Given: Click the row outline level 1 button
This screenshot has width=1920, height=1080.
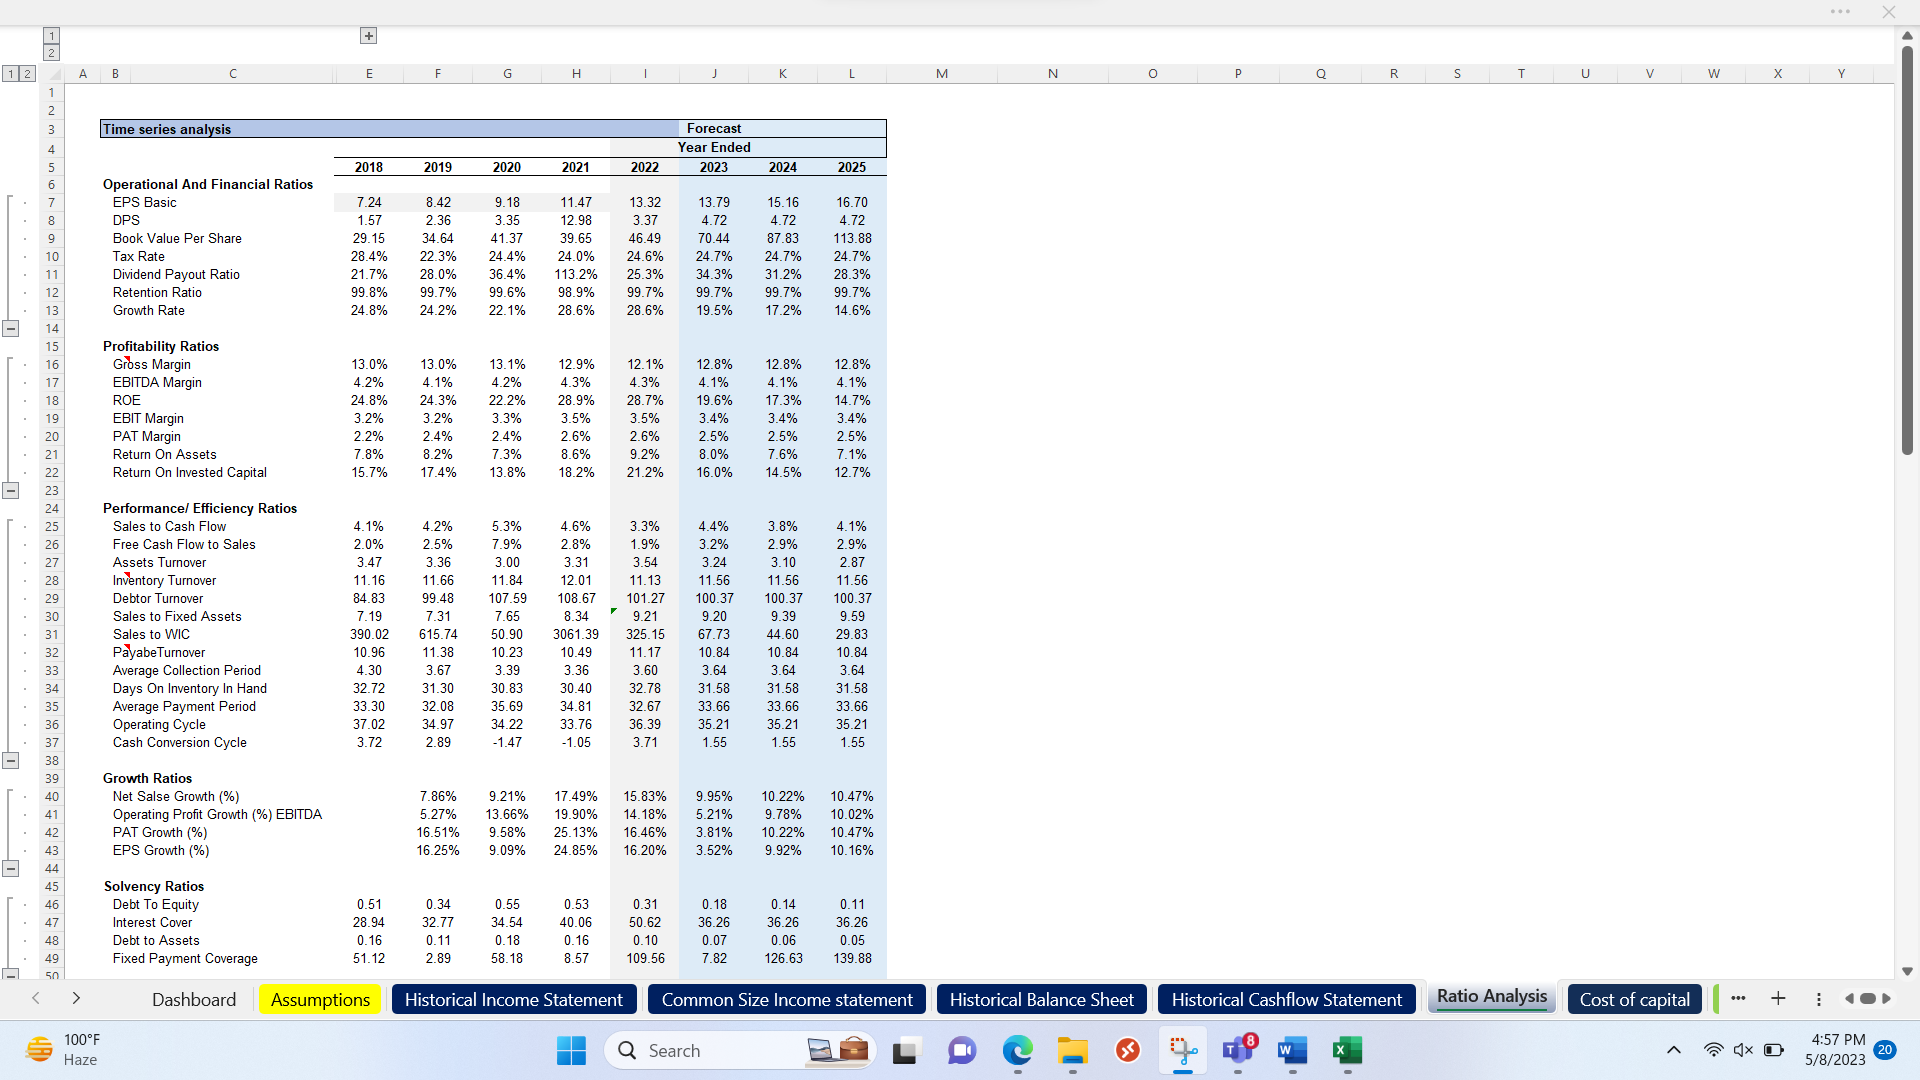Looking at the screenshot, I should (10, 73).
